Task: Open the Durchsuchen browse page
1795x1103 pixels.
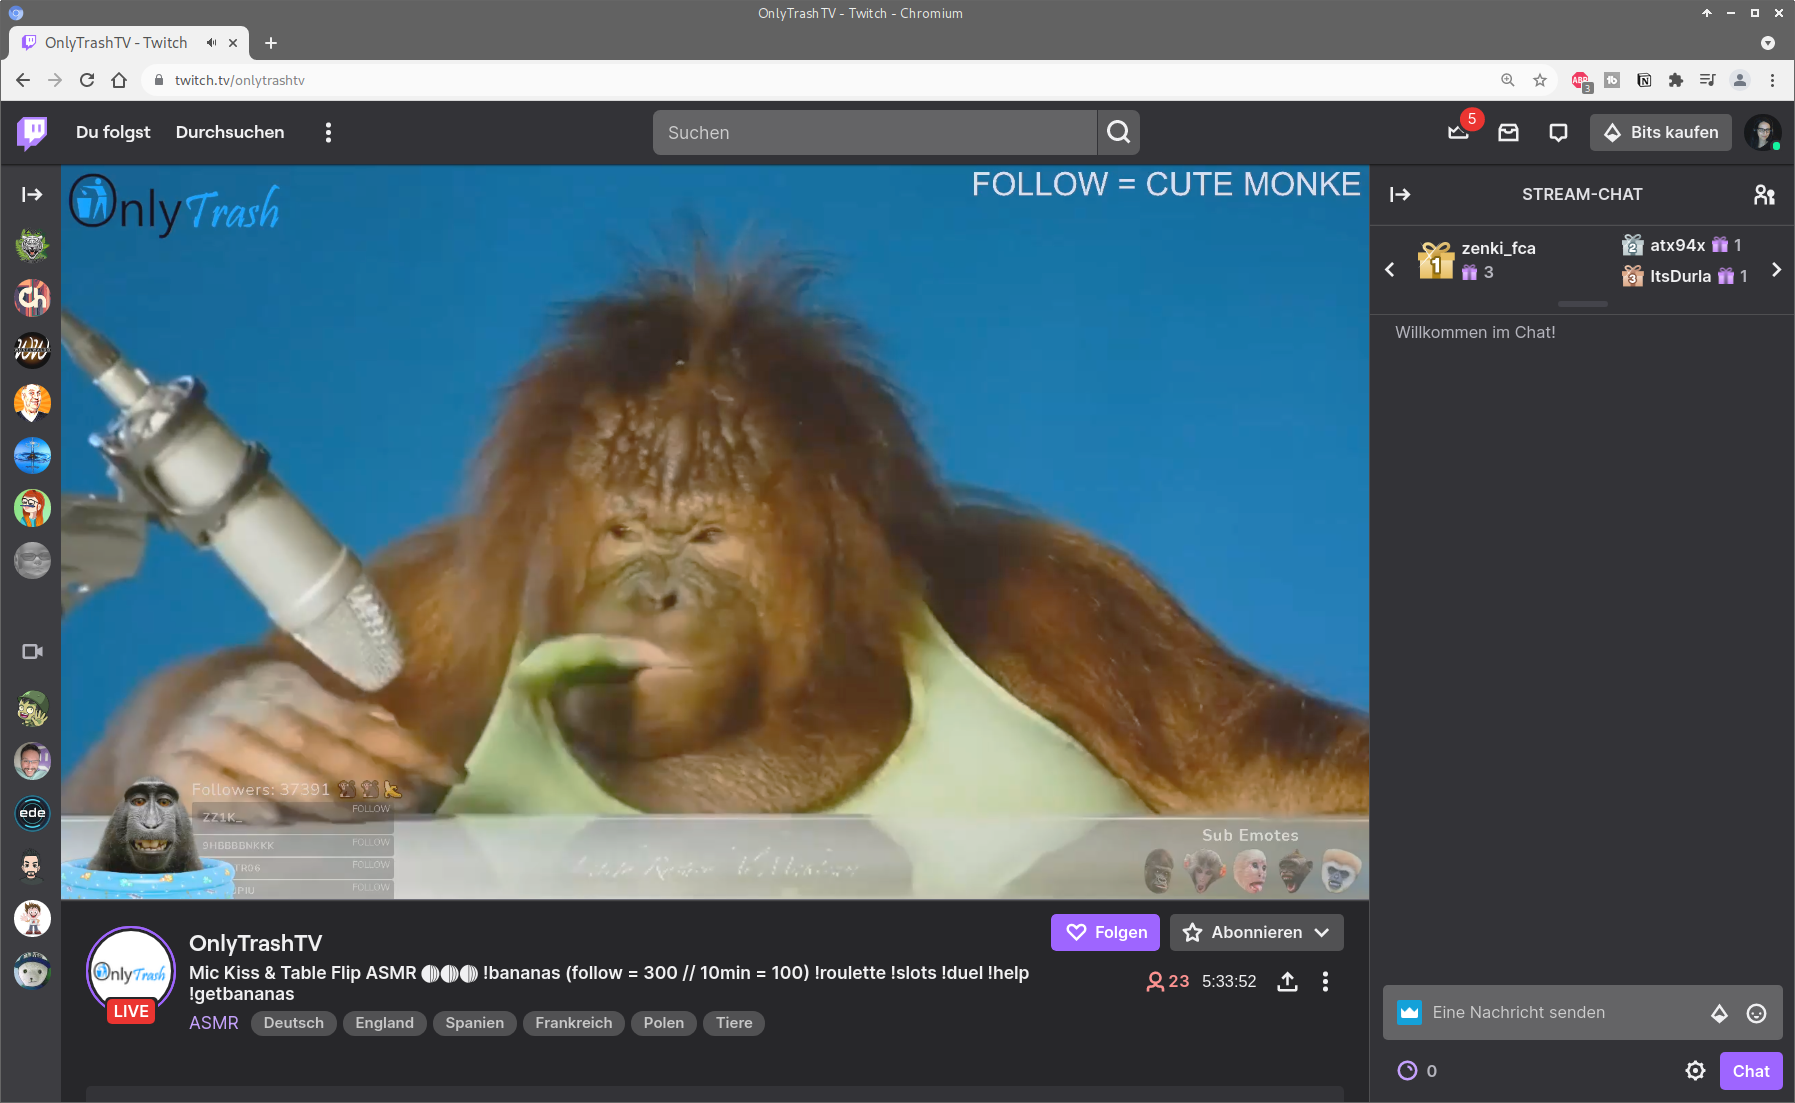Action: [x=230, y=132]
